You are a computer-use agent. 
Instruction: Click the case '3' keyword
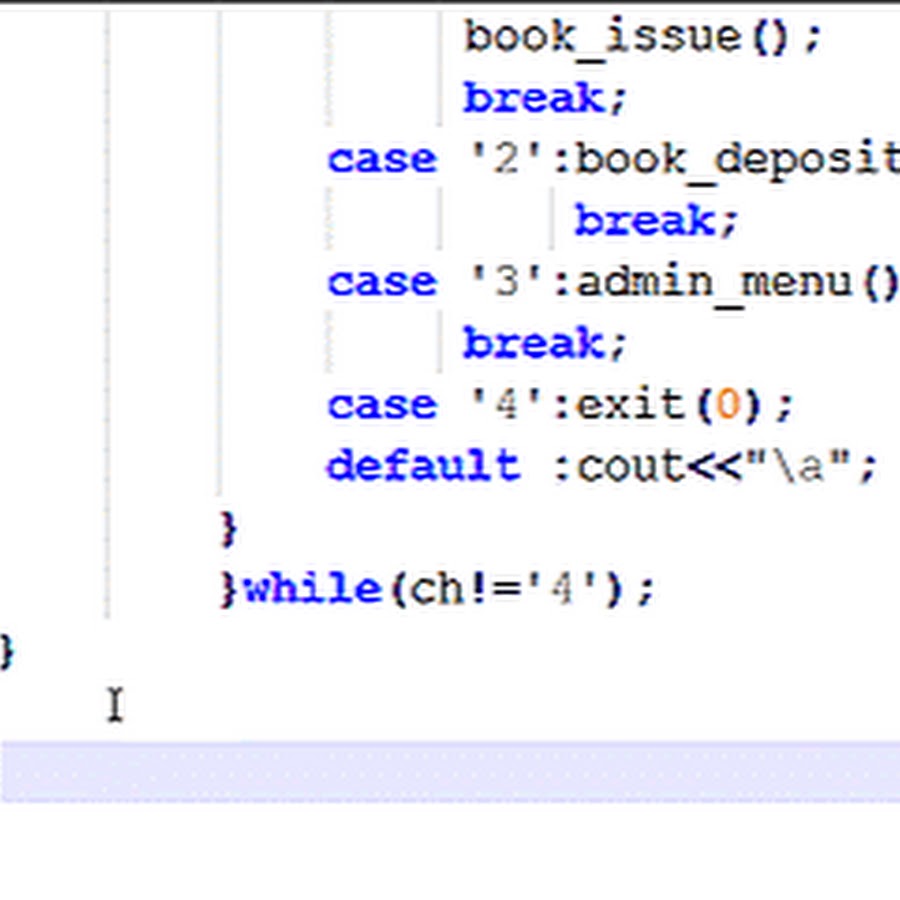[382, 282]
